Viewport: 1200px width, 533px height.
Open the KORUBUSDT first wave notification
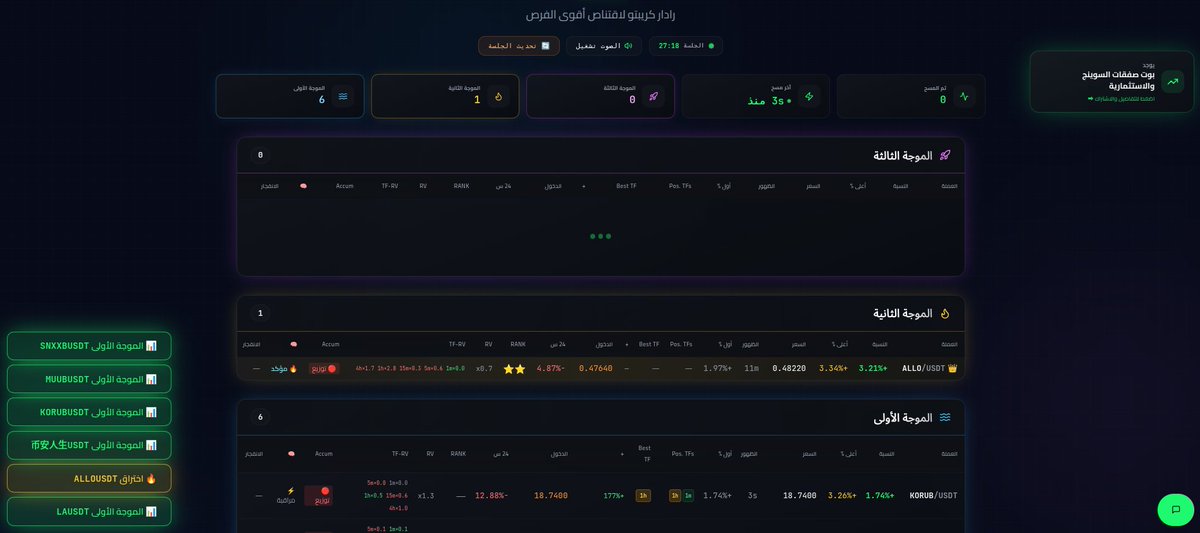pos(89,412)
